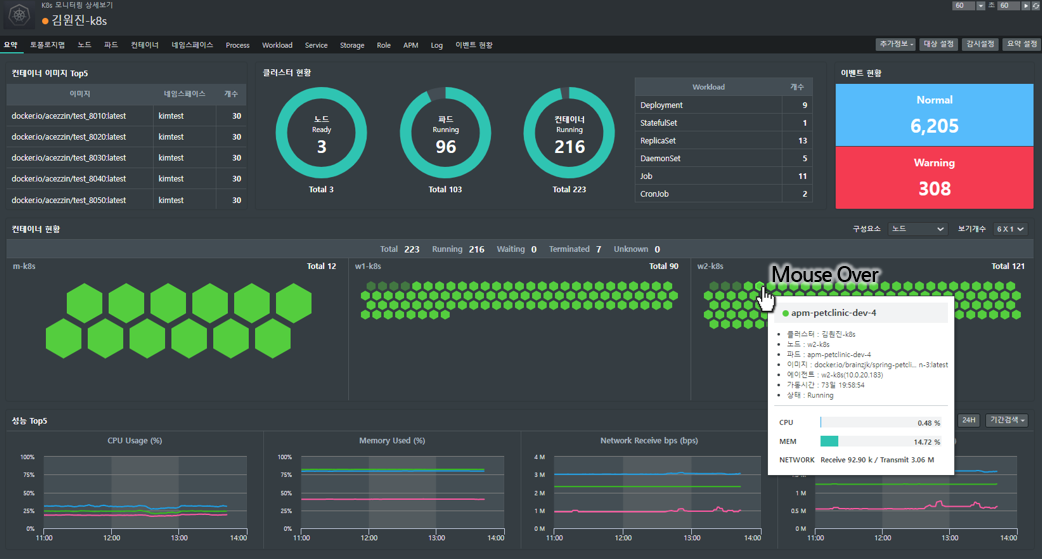Screen dimensions: 1042x559
Task: Click the MEM 14.72 % usage bar
Action: click(x=881, y=441)
